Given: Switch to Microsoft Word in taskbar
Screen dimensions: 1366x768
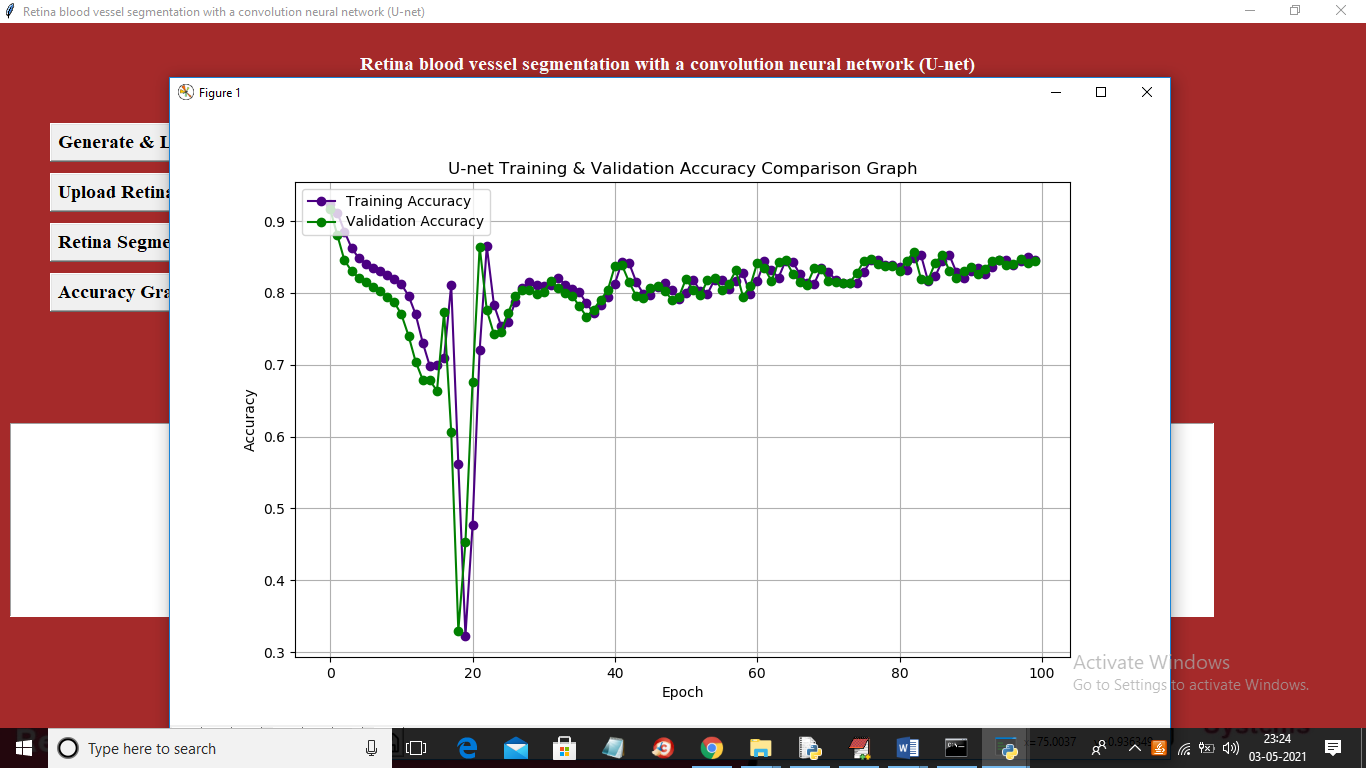Looking at the screenshot, I should pyautogui.click(x=908, y=748).
